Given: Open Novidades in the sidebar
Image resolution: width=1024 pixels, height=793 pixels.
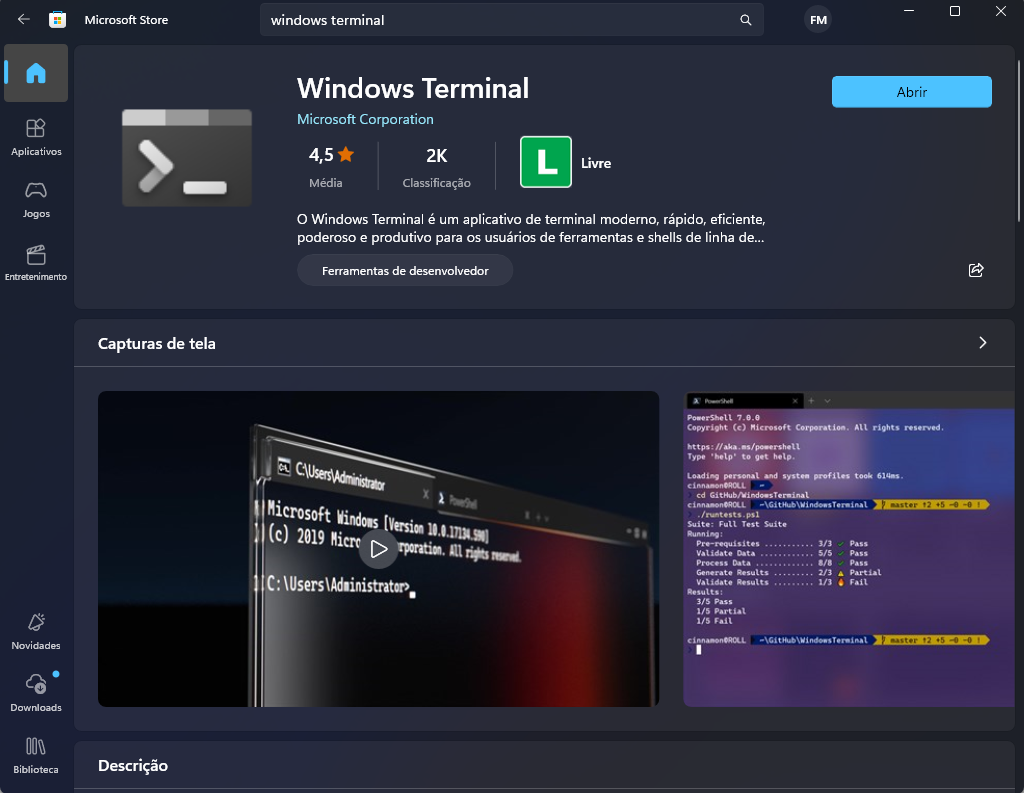Looking at the screenshot, I should pyautogui.click(x=36, y=631).
